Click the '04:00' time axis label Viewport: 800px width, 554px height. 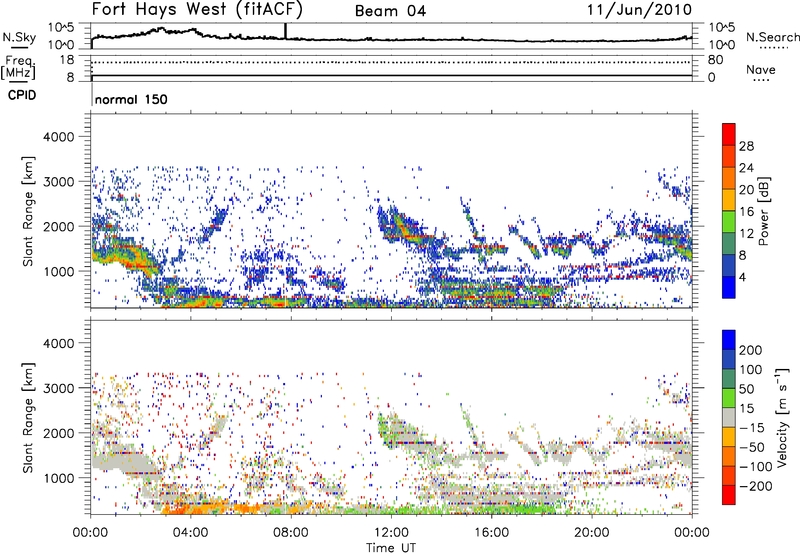tap(190, 533)
